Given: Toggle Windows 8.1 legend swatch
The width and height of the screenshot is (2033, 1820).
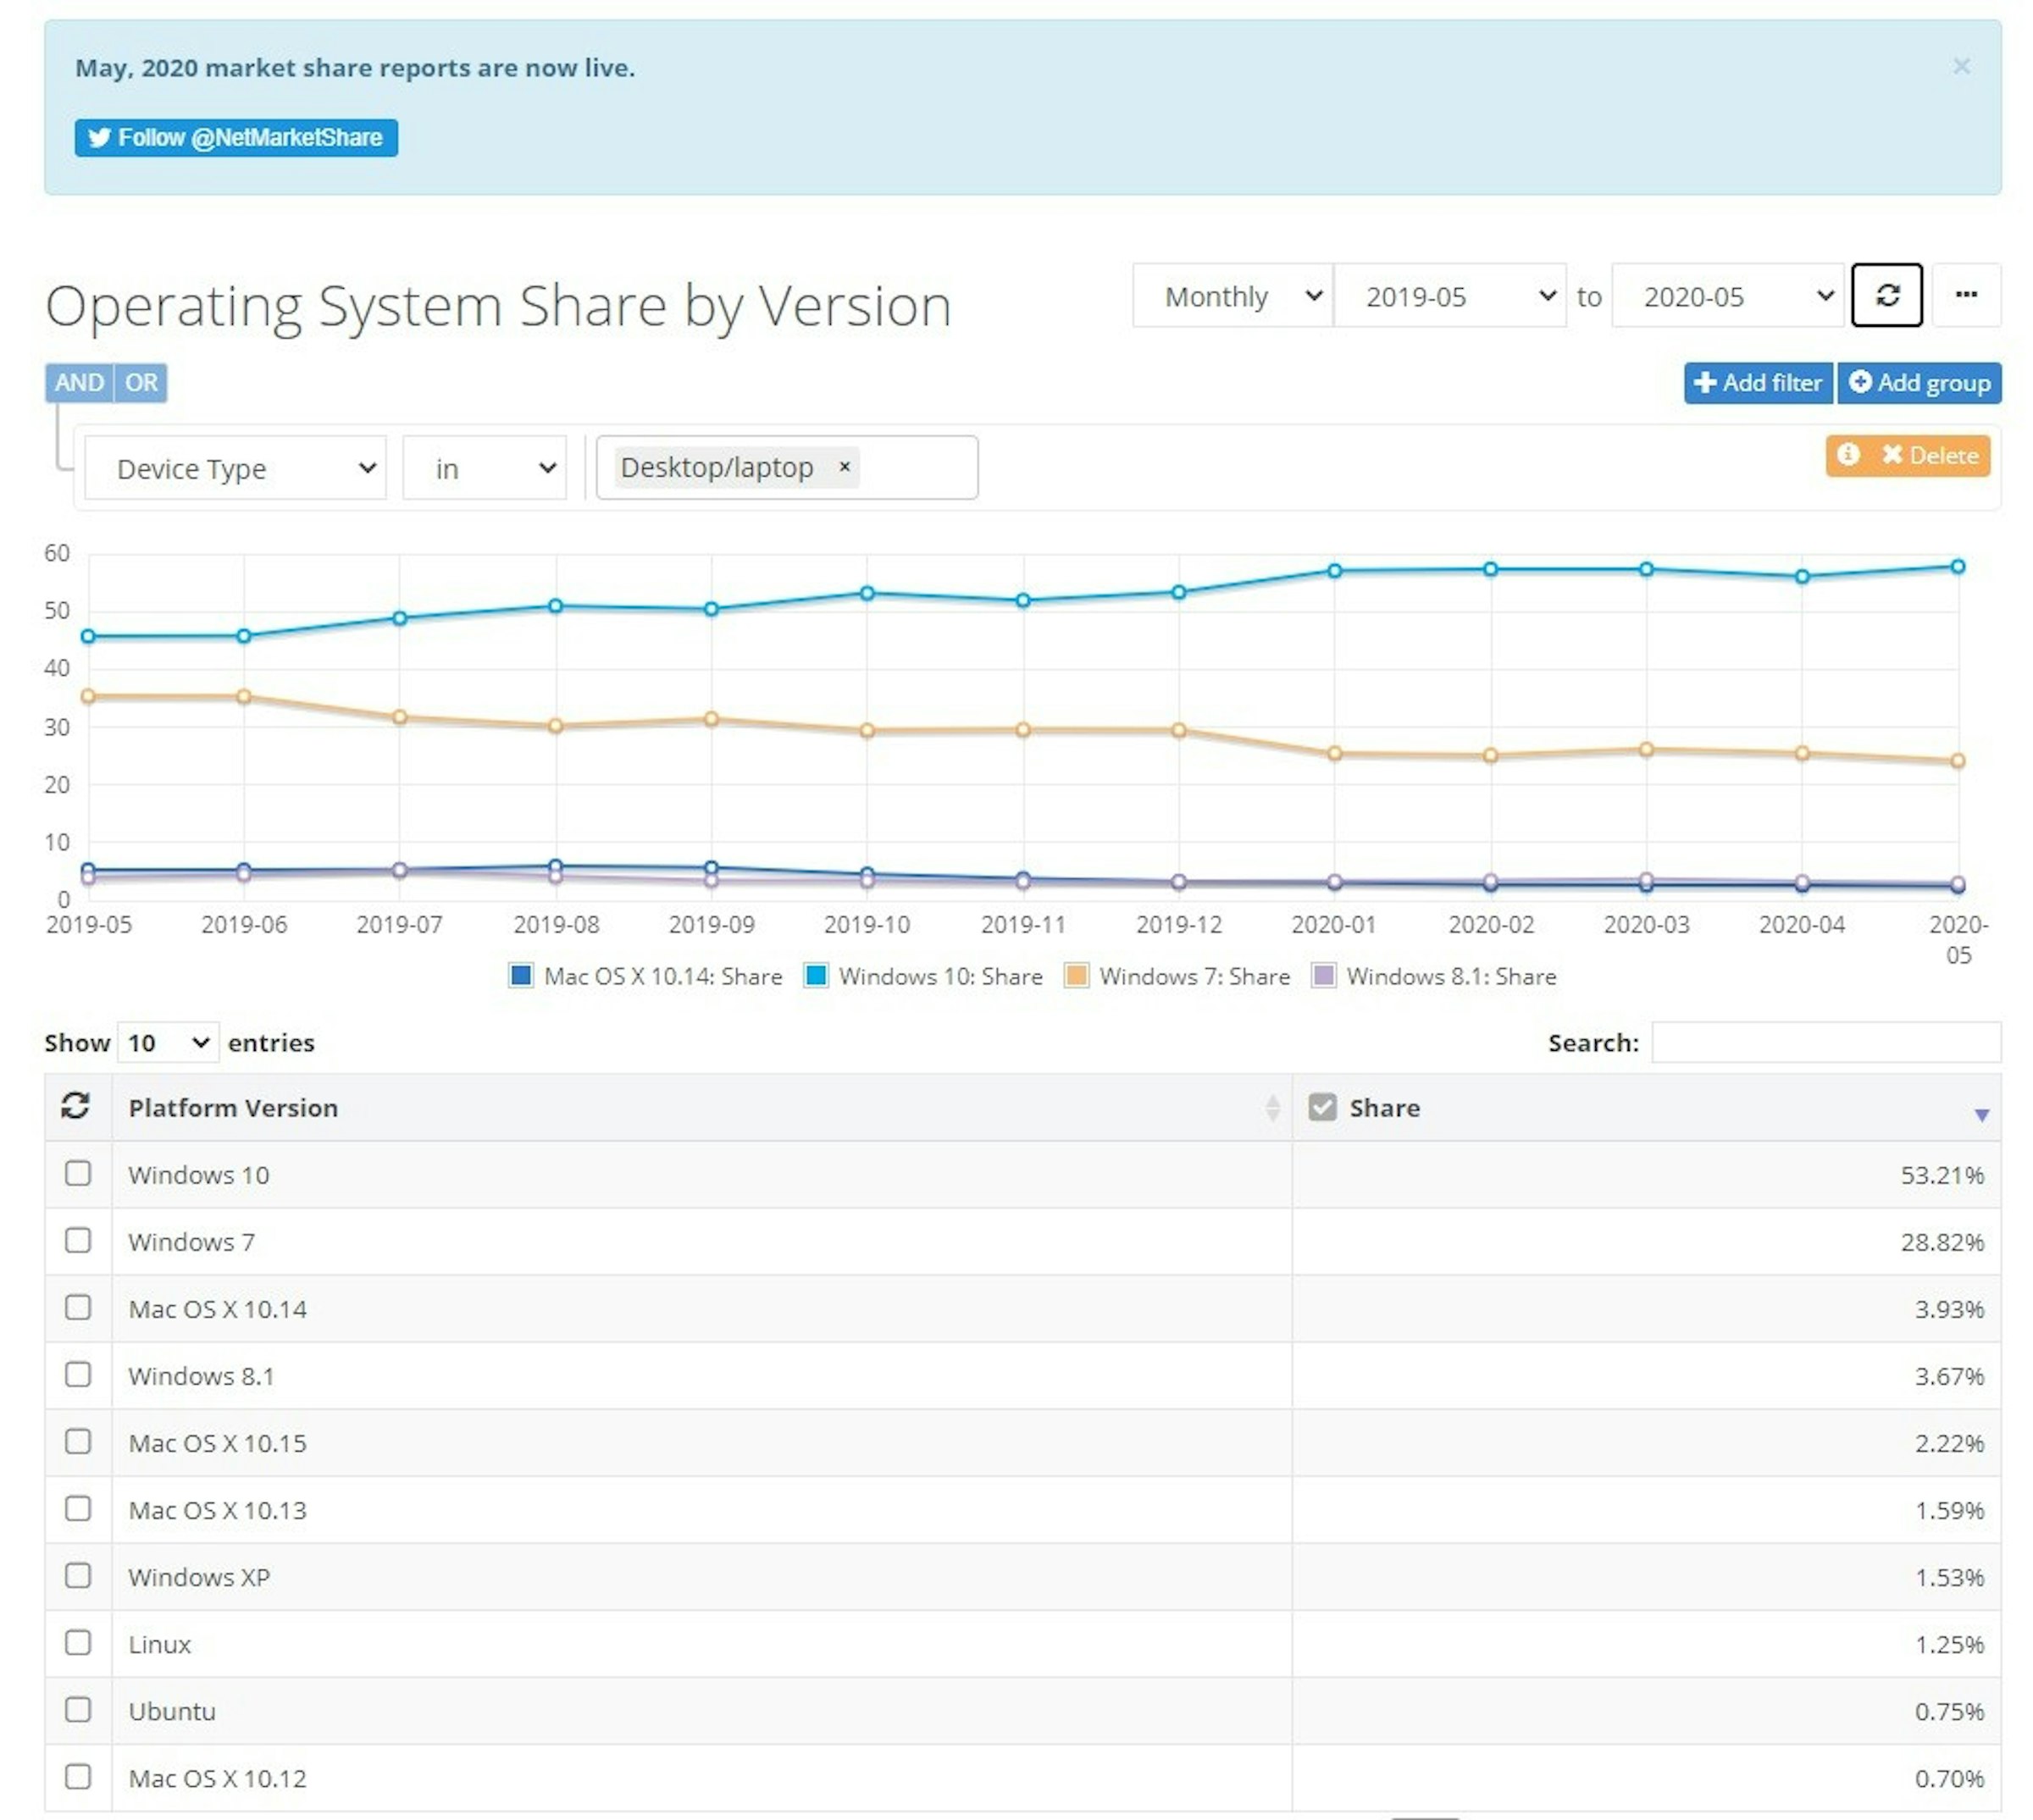Looking at the screenshot, I should pos(1323,975).
